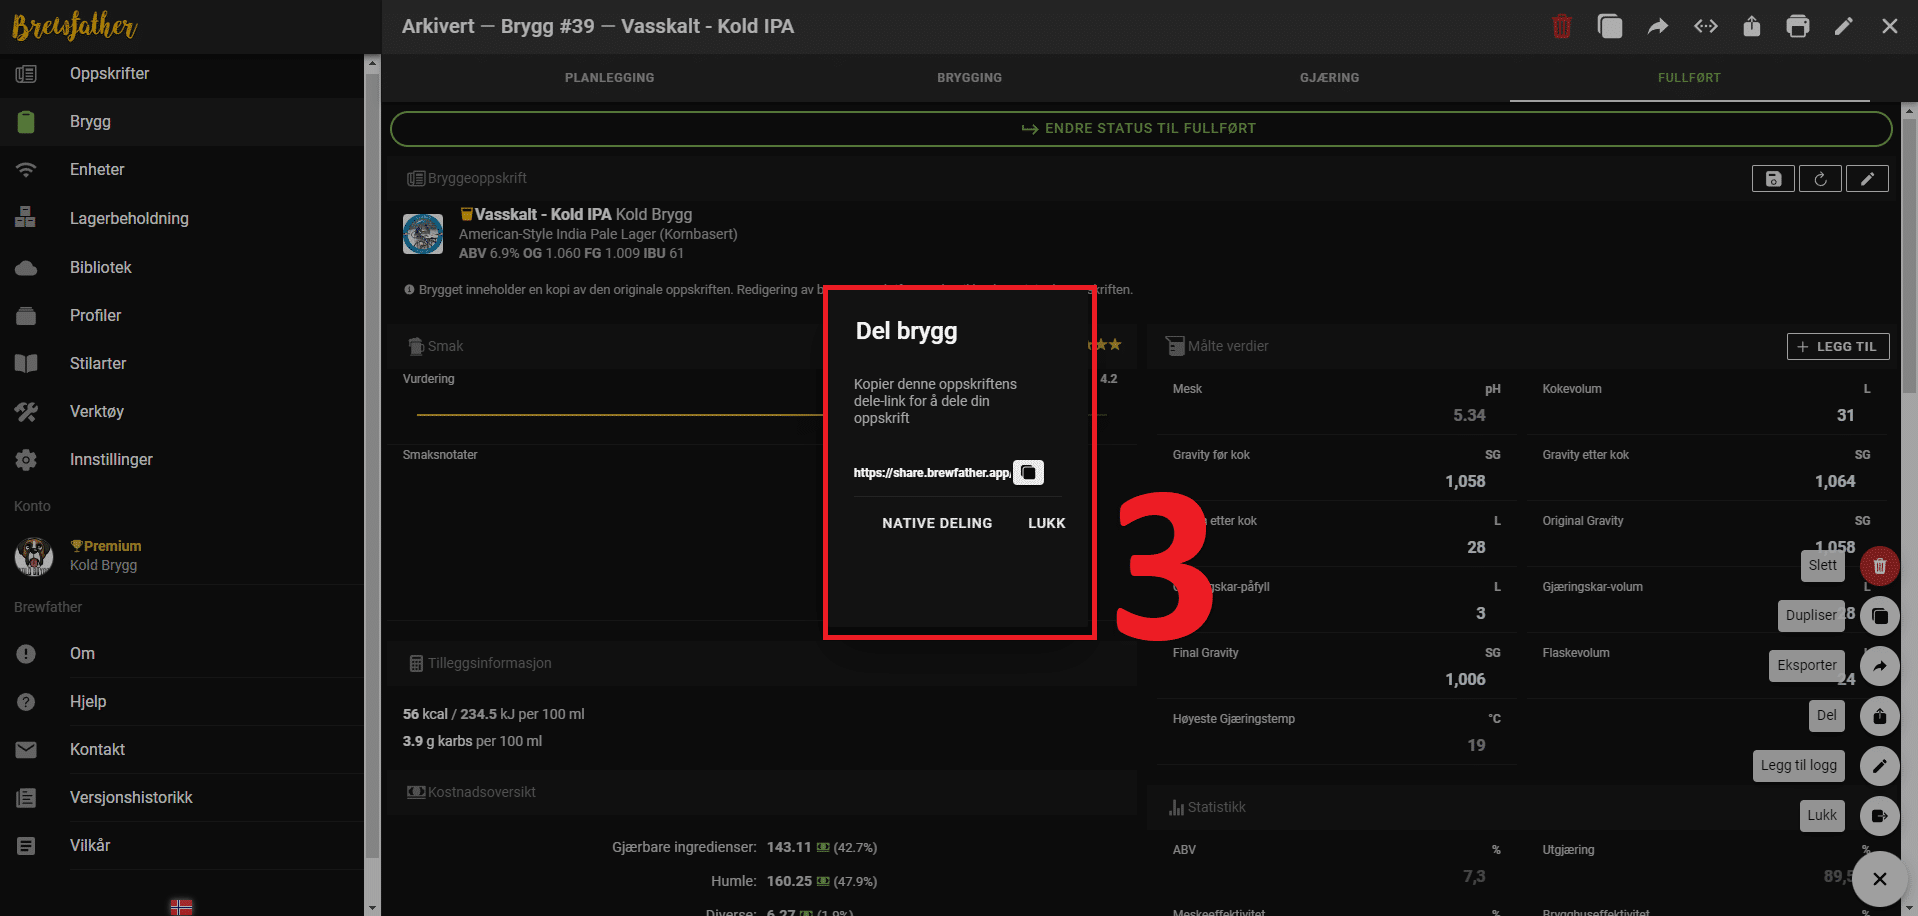
Task: Click the embed code icon in the header
Action: [1705, 27]
